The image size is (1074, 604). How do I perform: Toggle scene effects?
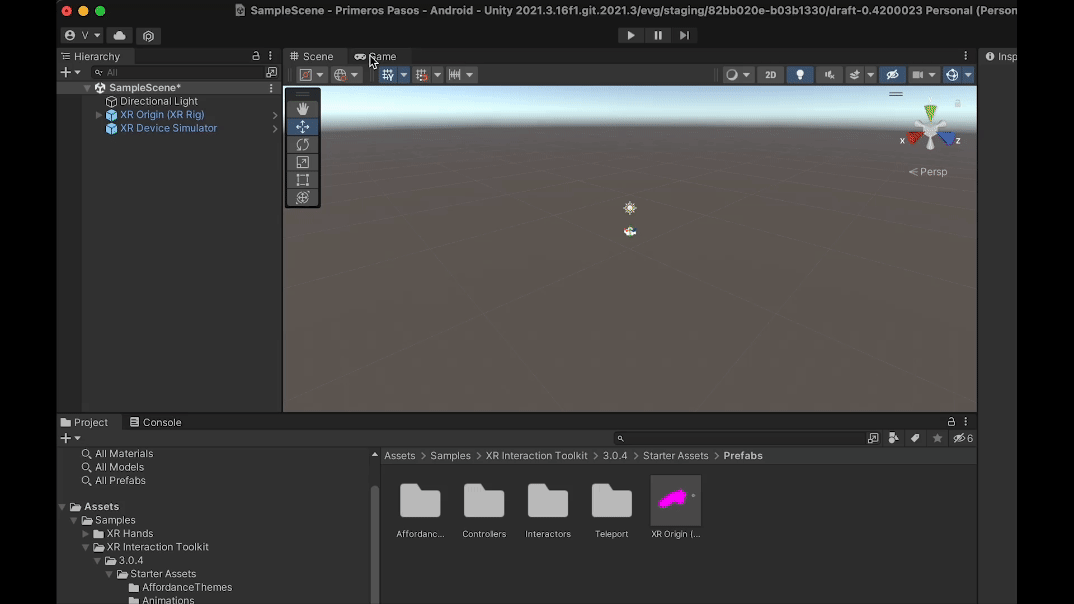(855, 75)
